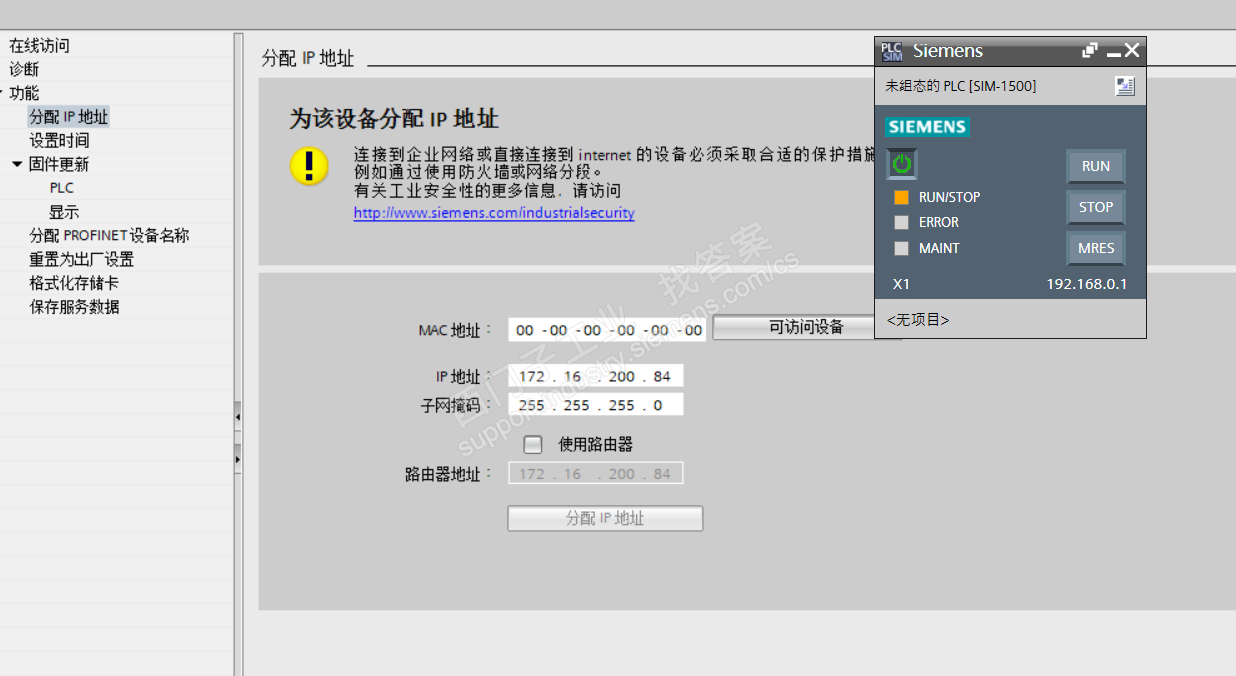
Task: Click the PLC SIM logo icon
Action: [891, 51]
